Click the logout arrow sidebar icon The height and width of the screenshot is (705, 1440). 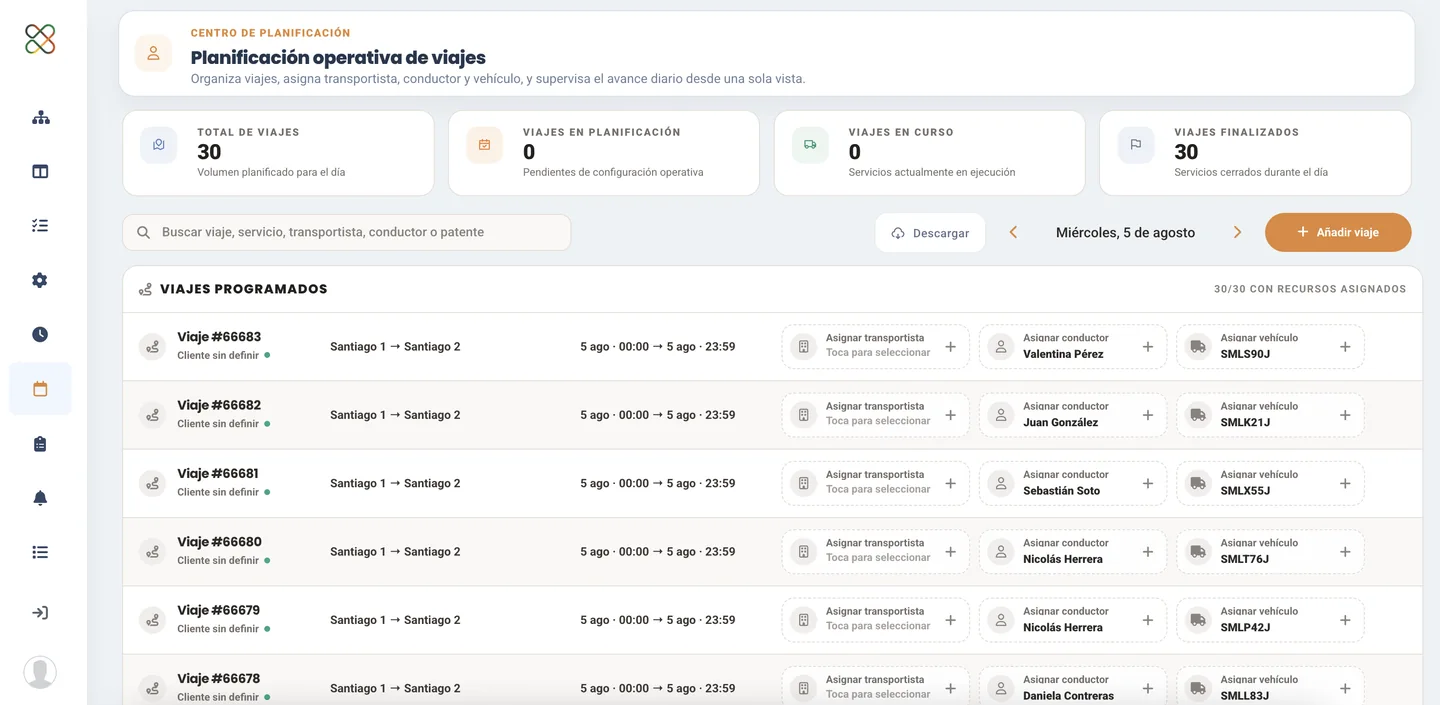pyautogui.click(x=40, y=613)
